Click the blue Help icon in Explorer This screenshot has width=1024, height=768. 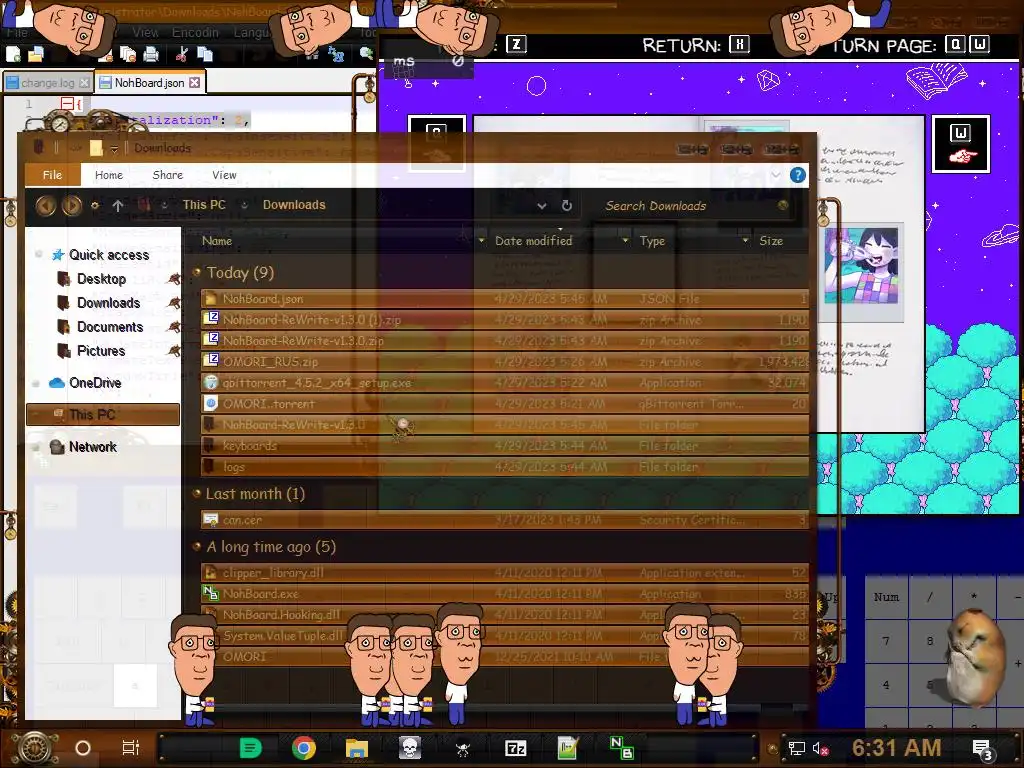coord(797,175)
